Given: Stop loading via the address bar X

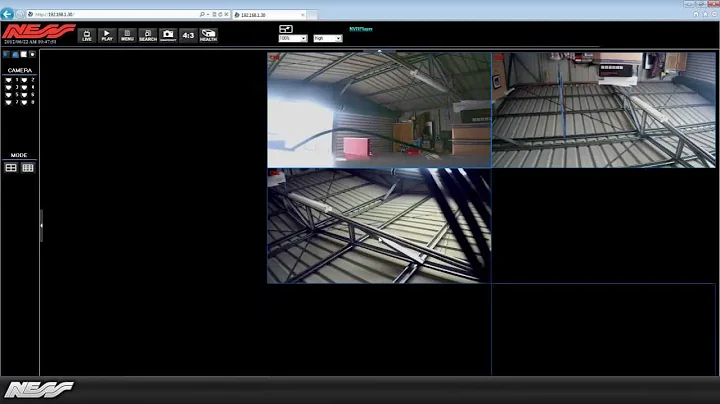Looking at the screenshot, I should click(226, 14).
